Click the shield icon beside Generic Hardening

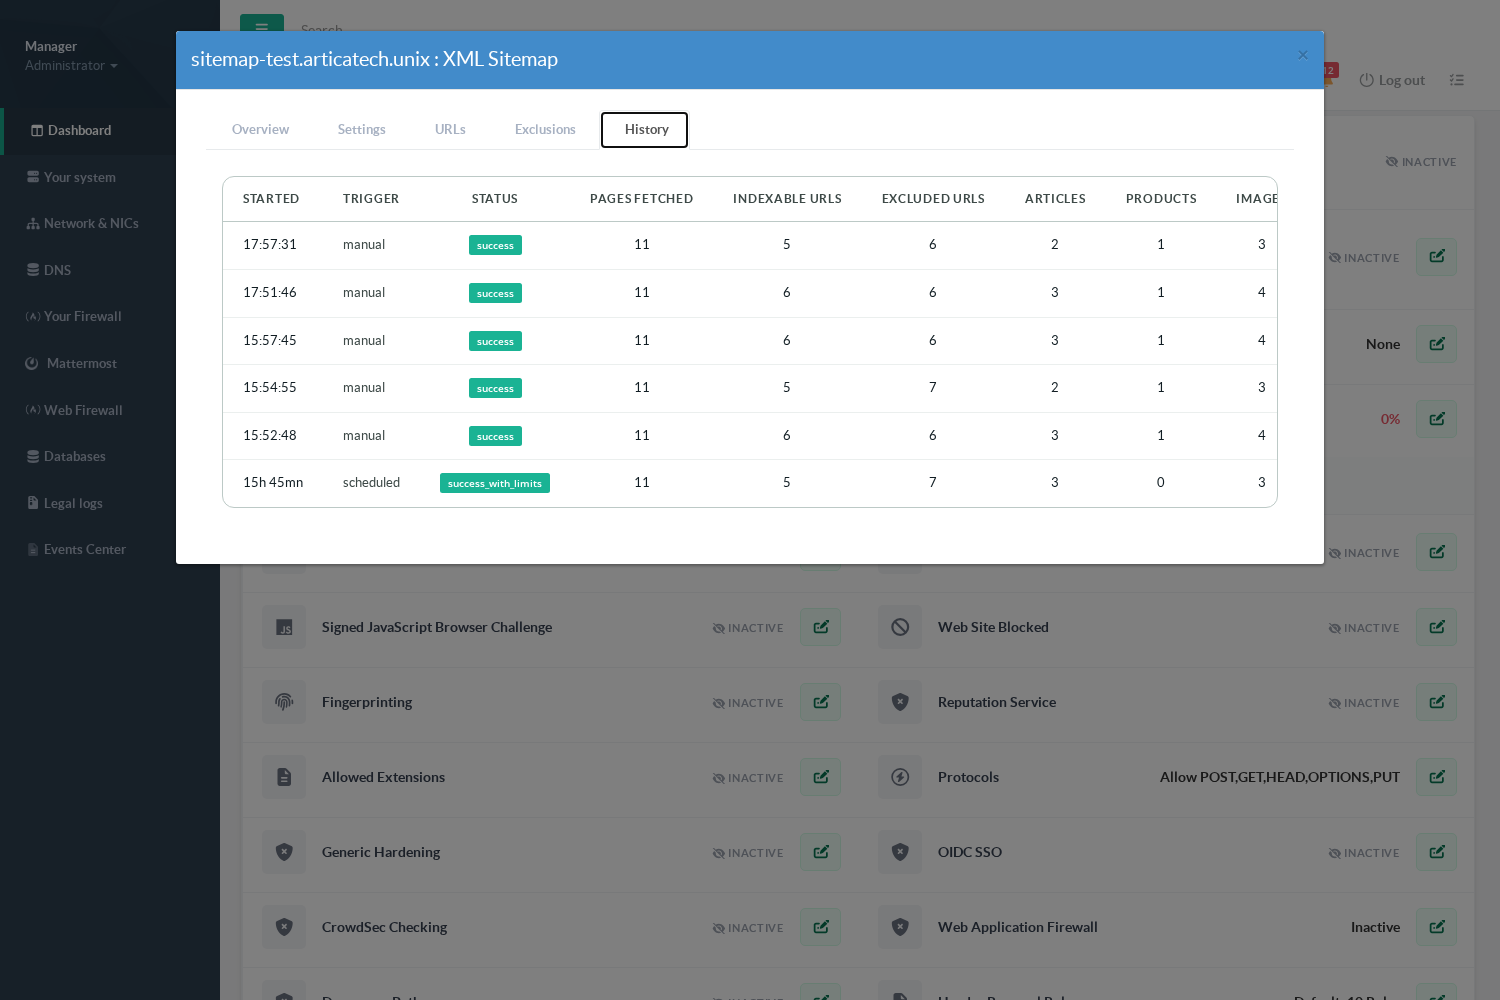(284, 852)
